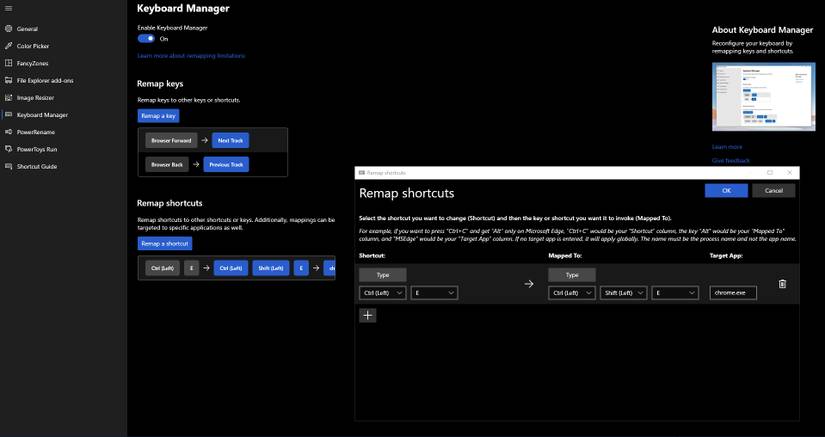Open the Shortcut Guide settings page
The width and height of the screenshot is (825, 437).
[37, 166]
